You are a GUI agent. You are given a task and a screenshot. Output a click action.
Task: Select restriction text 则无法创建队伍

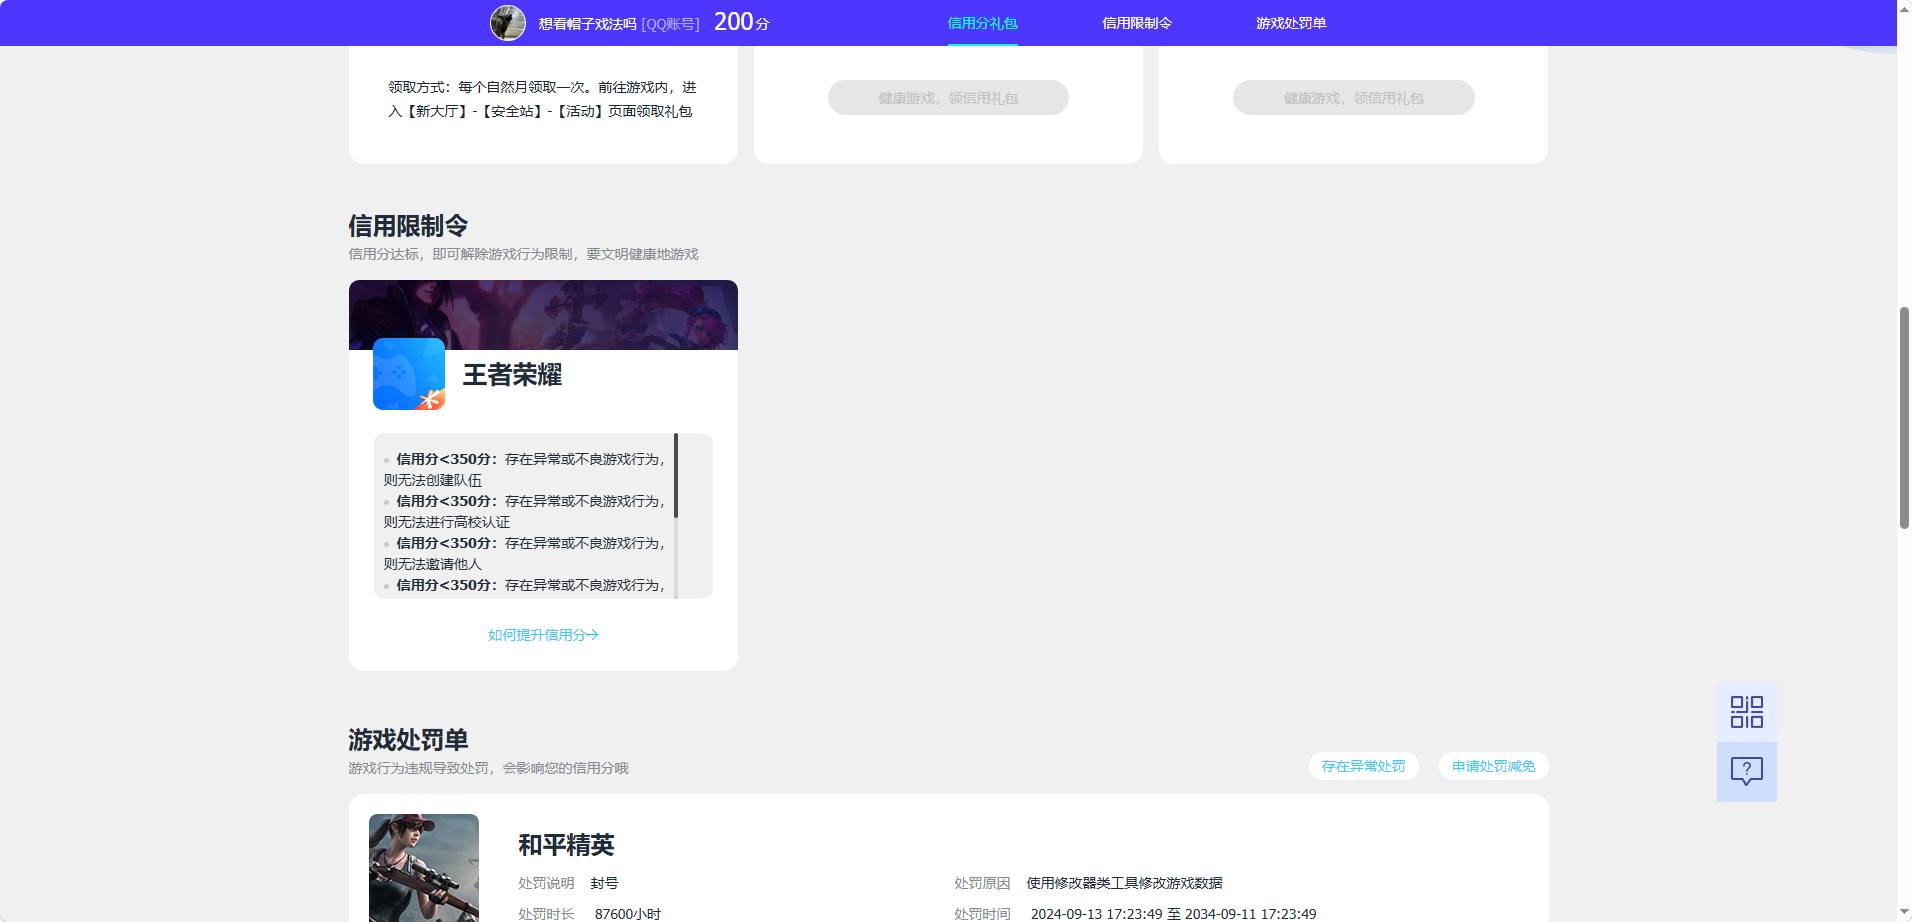[x=432, y=480]
